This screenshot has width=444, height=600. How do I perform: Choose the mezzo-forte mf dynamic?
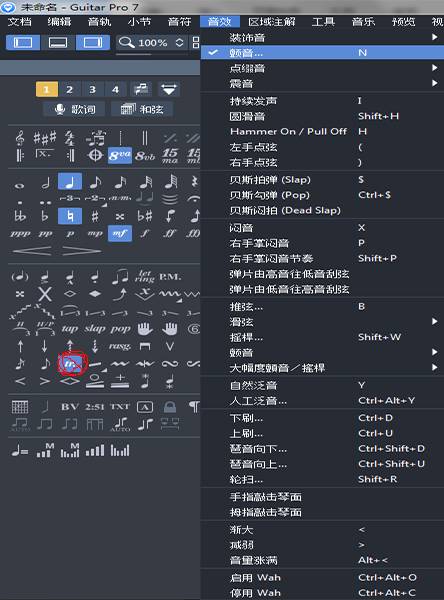pyautogui.click(x=120, y=233)
